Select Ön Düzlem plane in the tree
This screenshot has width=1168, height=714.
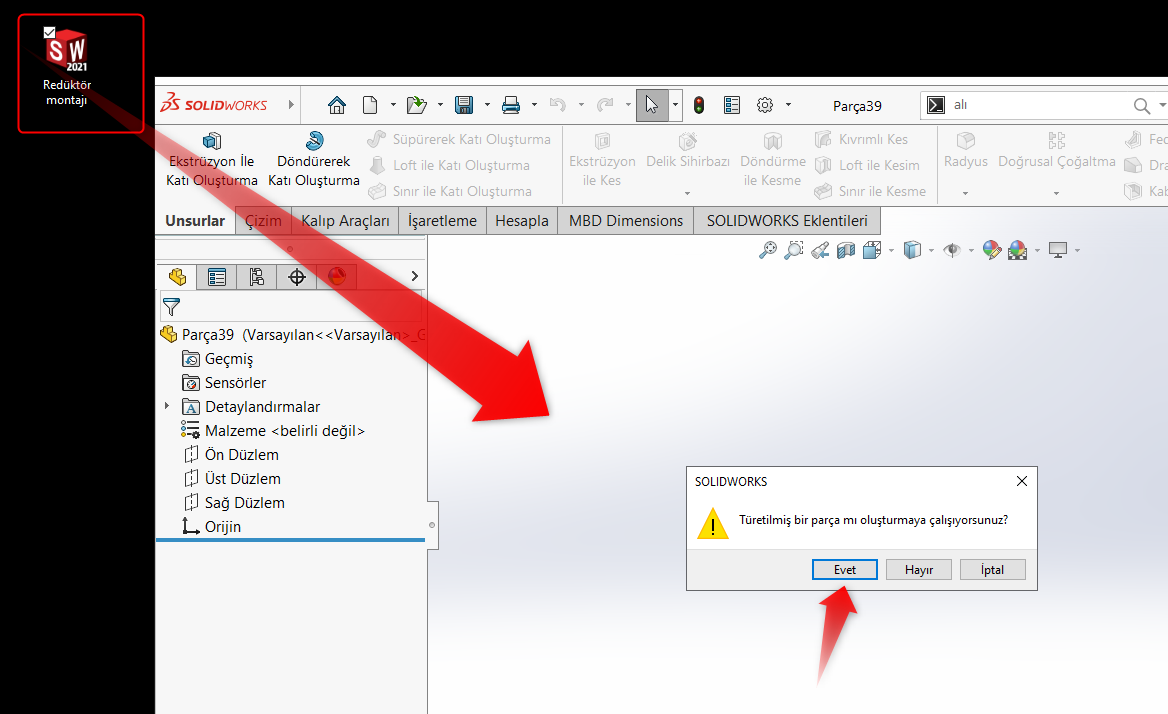coord(231,454)
